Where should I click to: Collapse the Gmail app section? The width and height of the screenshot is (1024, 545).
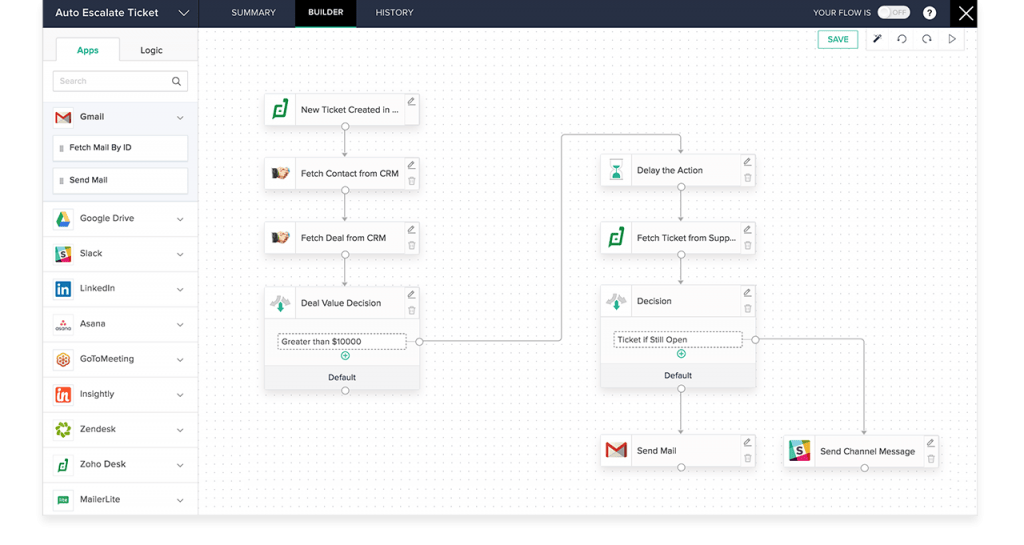[180, 117]
